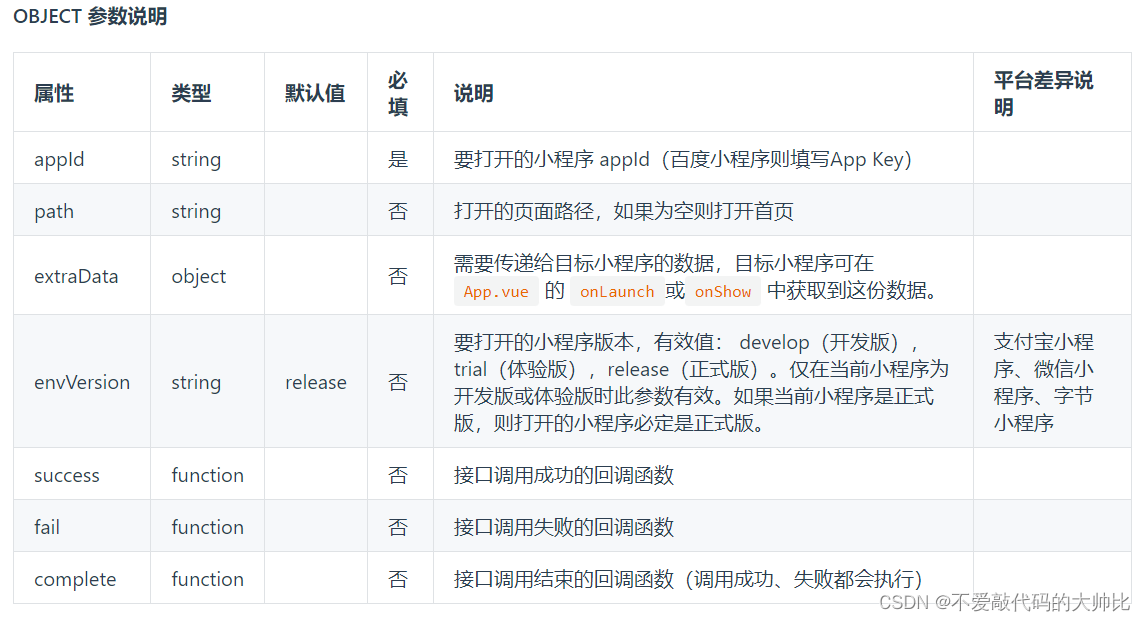Viewport: 1145px width, 621px height.
Task: Click the fail property name cell
Action: [46, 526]
